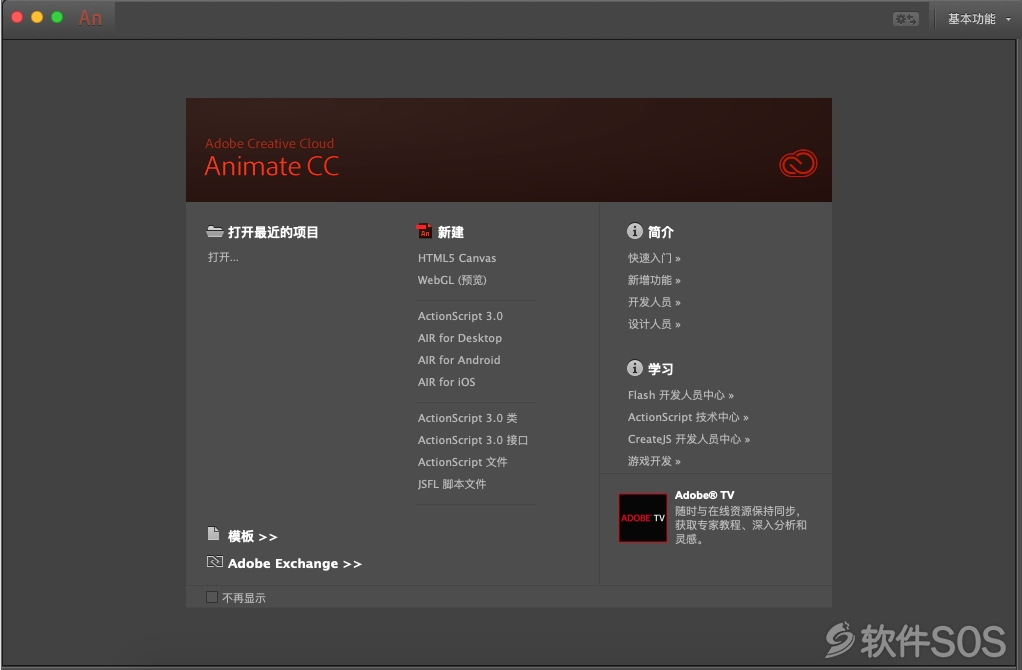Create a new HTML5 Canvas document
The height and width of the screenshot is (670, 1022).
[457, 258]
